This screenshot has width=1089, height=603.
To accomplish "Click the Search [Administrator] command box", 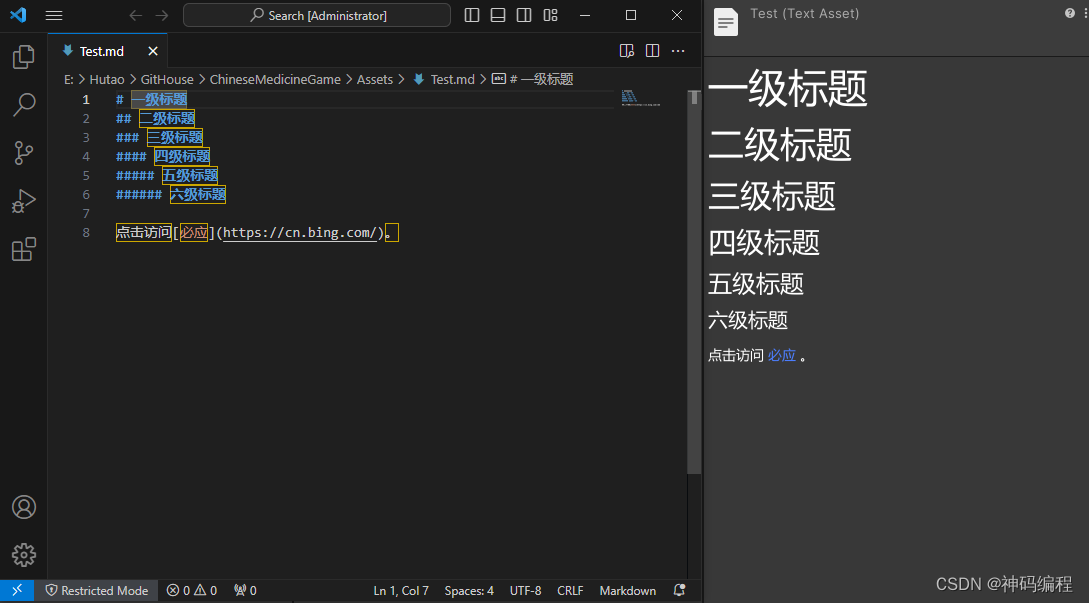I will pos(317,15).
